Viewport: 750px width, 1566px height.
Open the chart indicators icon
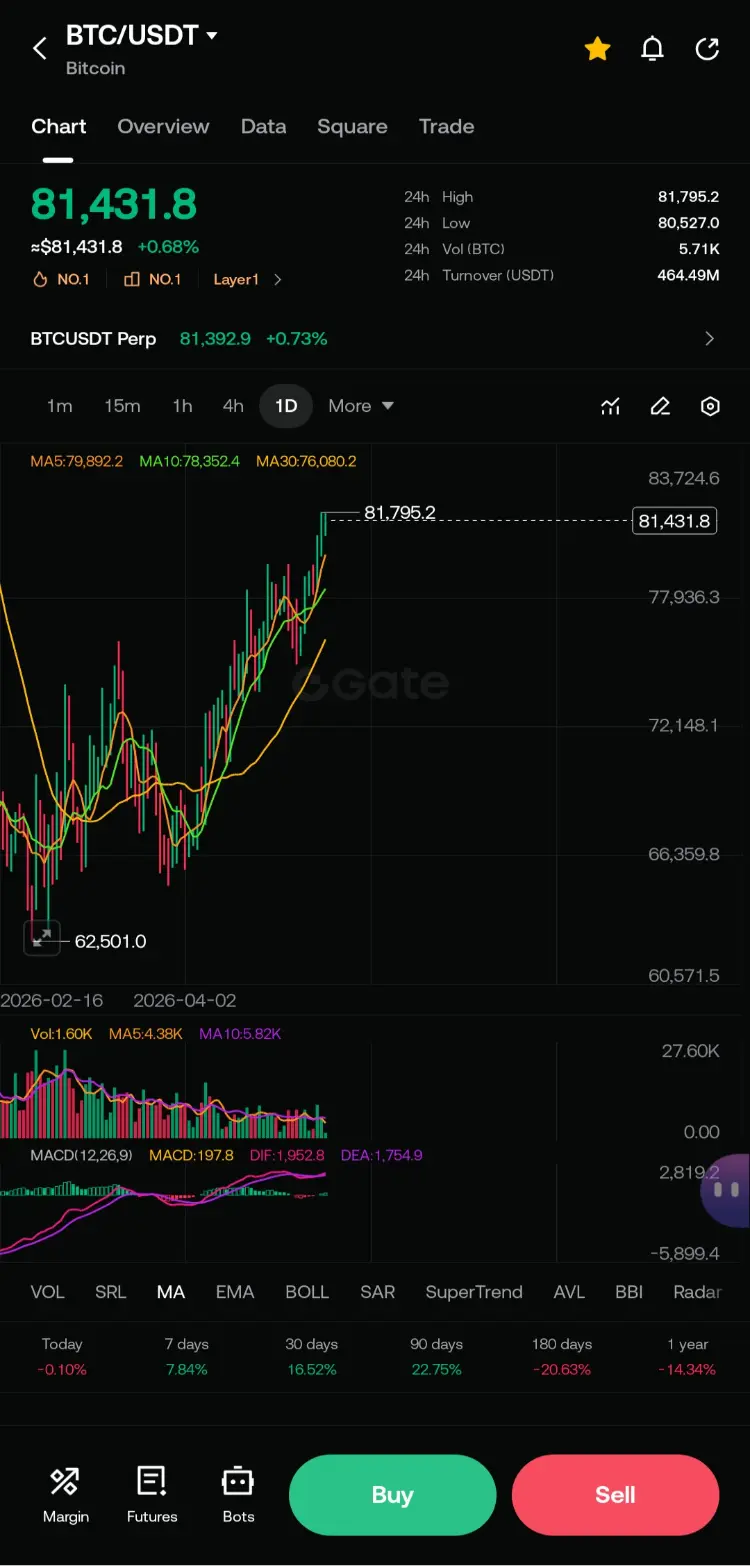(610, 406)
